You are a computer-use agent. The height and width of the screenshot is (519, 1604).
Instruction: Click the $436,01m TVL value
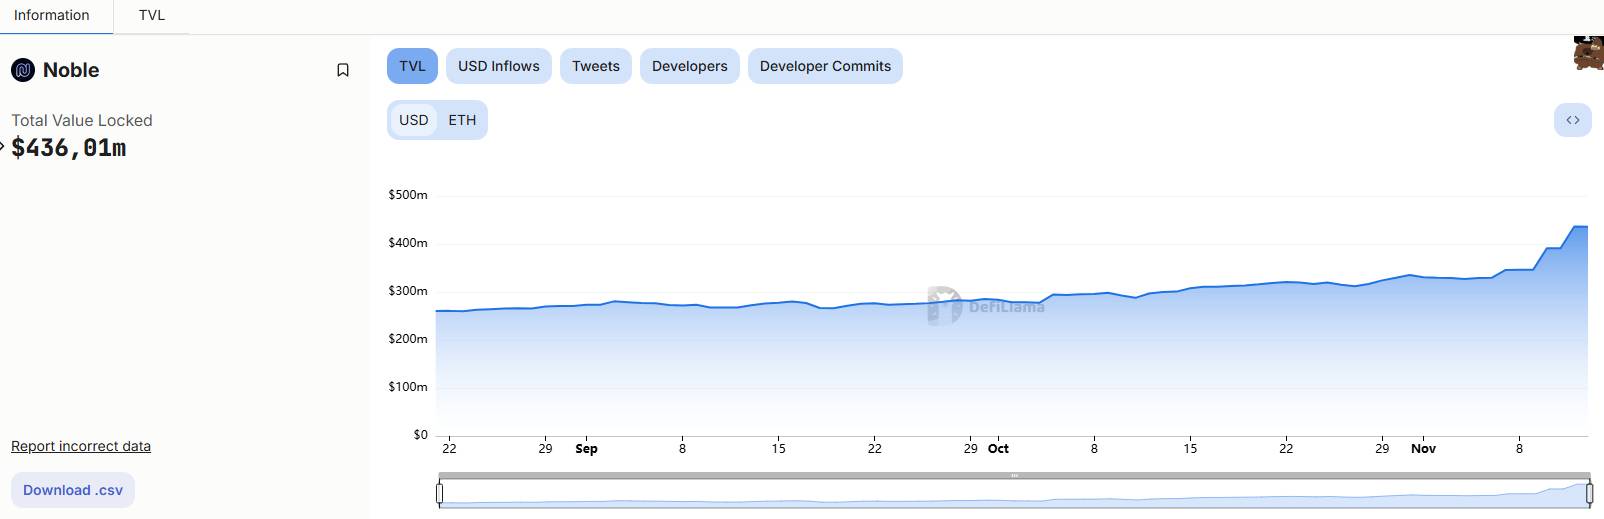69,148
